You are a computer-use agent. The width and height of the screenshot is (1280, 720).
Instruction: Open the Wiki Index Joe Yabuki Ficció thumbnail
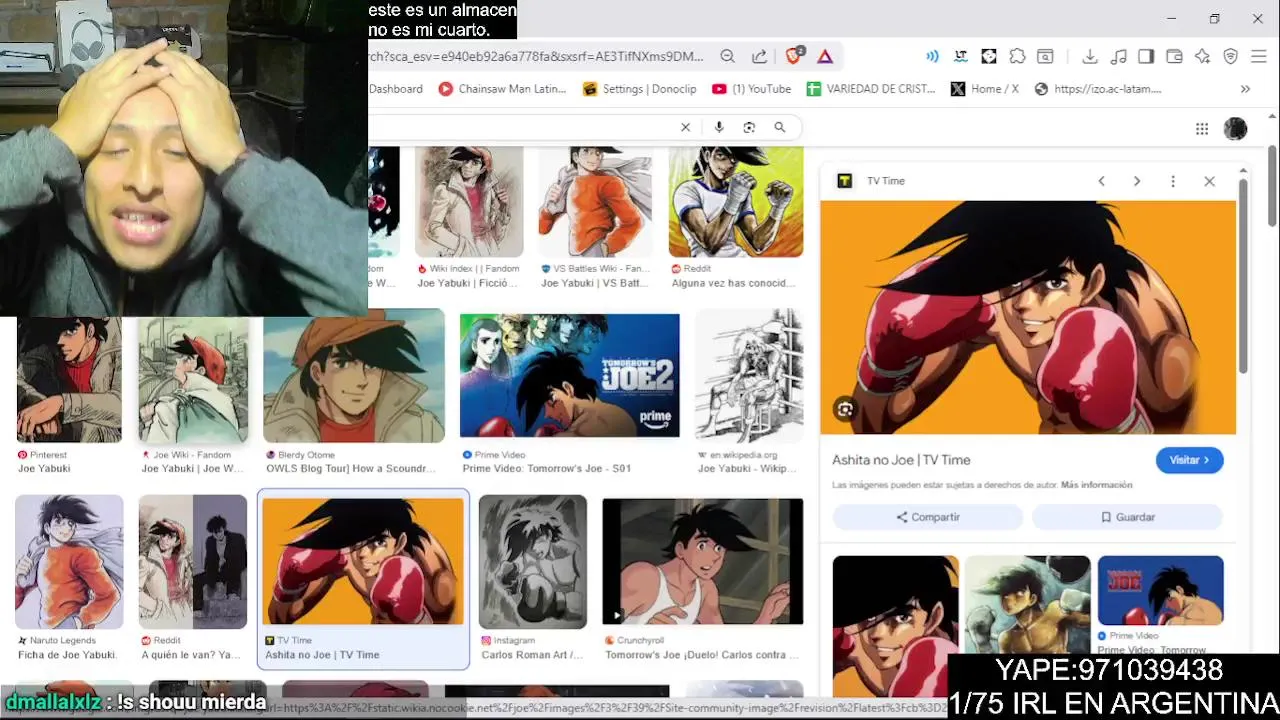click(x=469, y=202)
